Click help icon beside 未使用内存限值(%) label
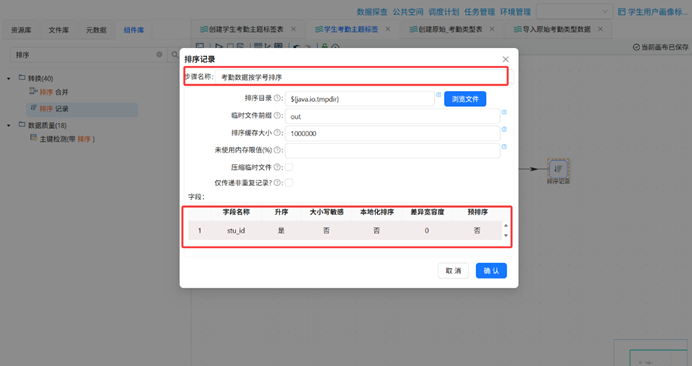This screenshot has width=692, height=366. tap(277, 150)
